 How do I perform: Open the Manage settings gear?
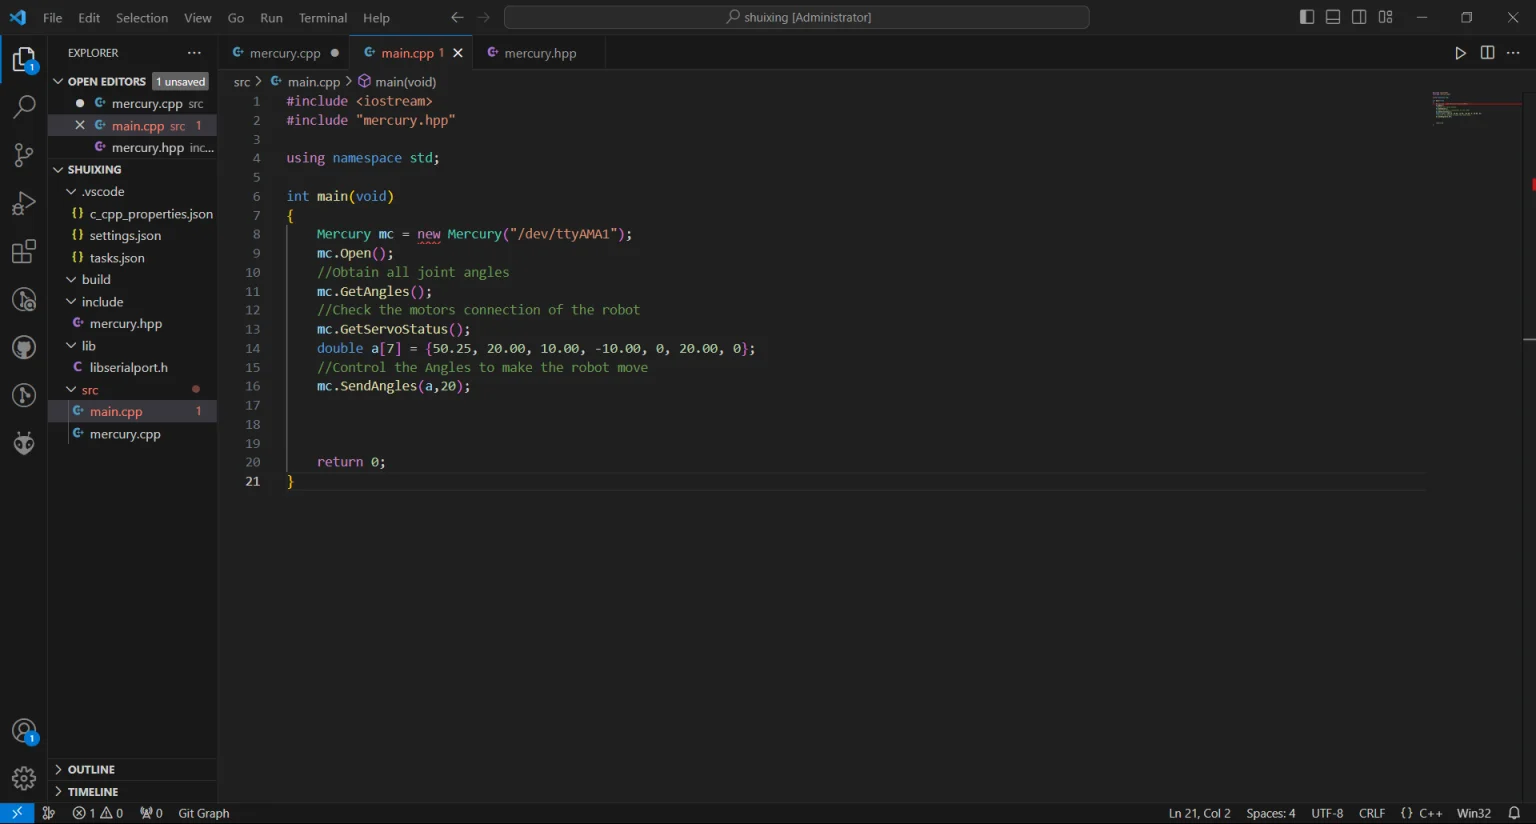24,778
